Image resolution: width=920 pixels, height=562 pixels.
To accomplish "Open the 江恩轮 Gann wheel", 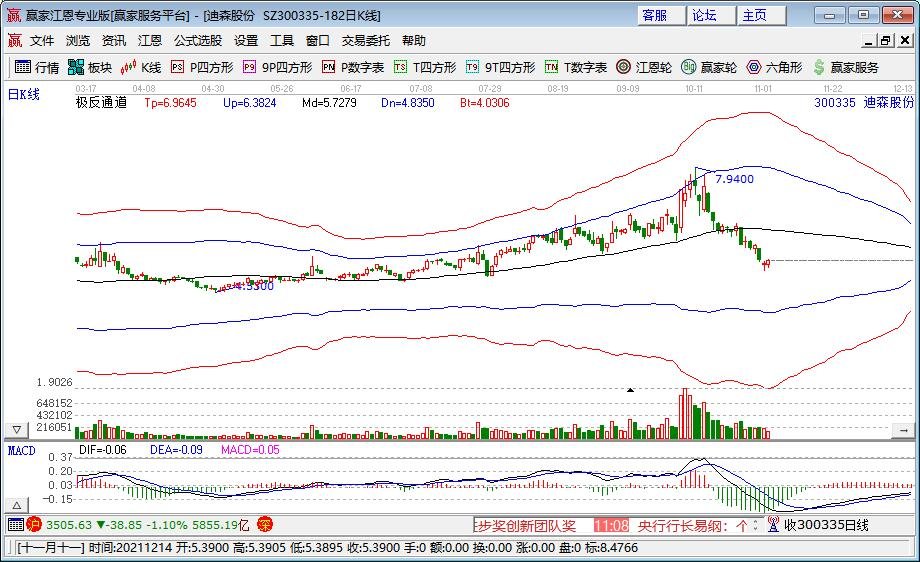I will point(644,67).
